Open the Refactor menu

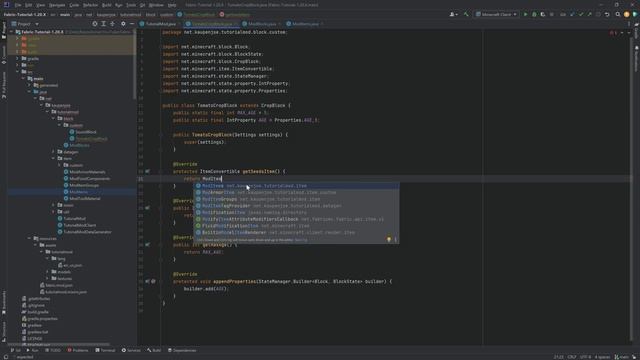tap(91, 5)
